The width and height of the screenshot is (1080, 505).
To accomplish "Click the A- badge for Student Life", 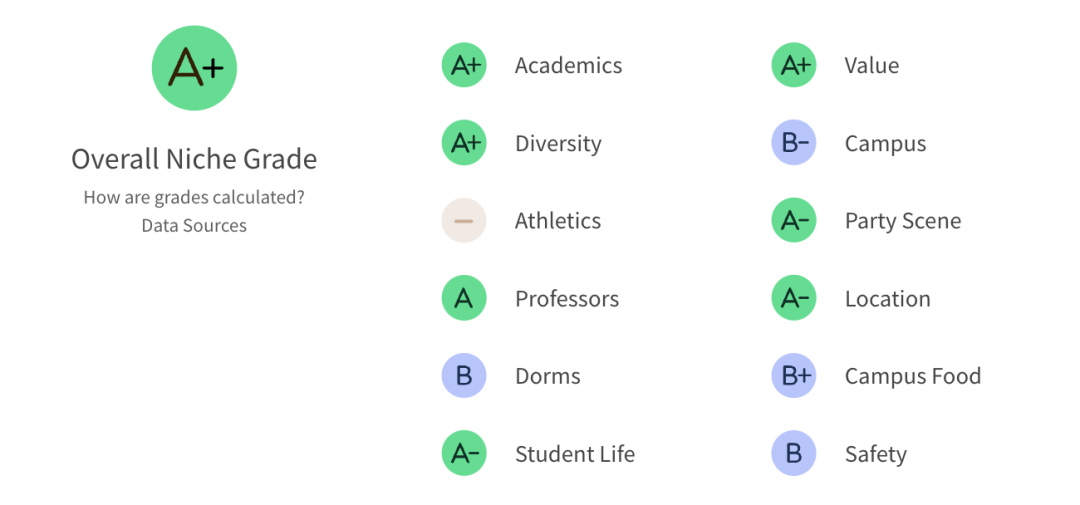I will [464, 454].
